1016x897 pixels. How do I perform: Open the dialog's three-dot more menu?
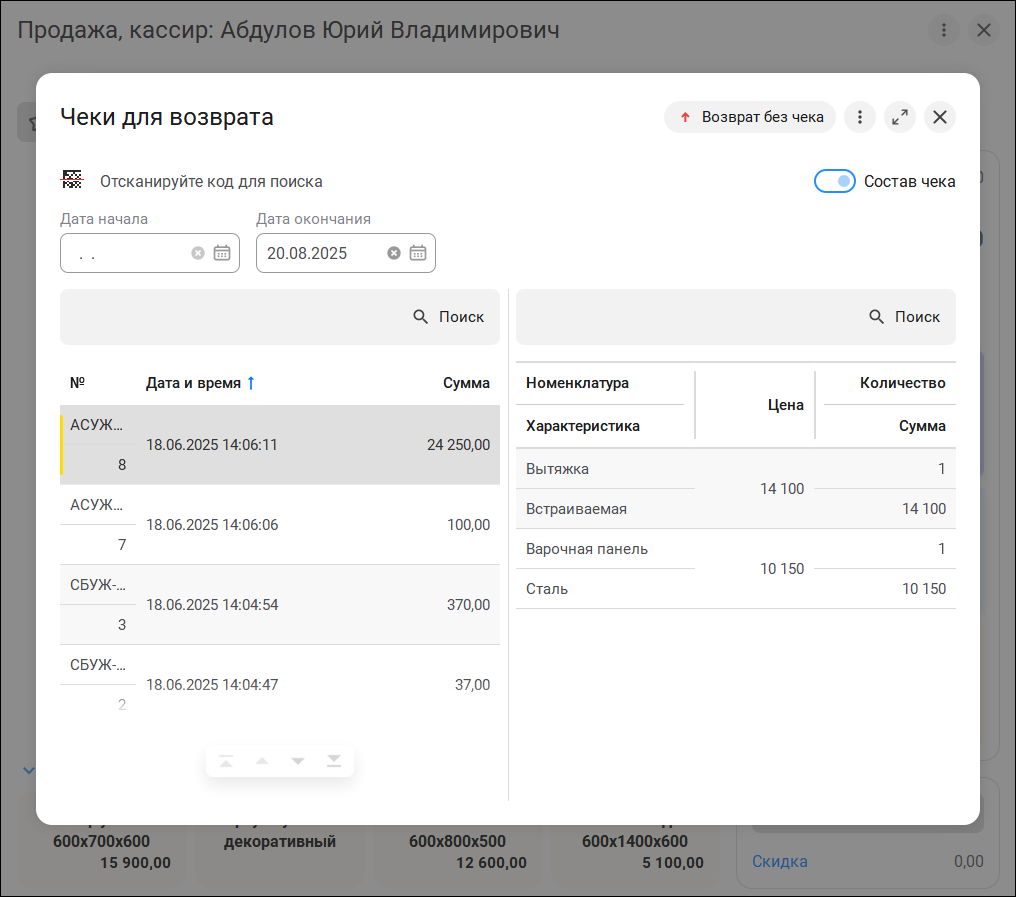860,117
